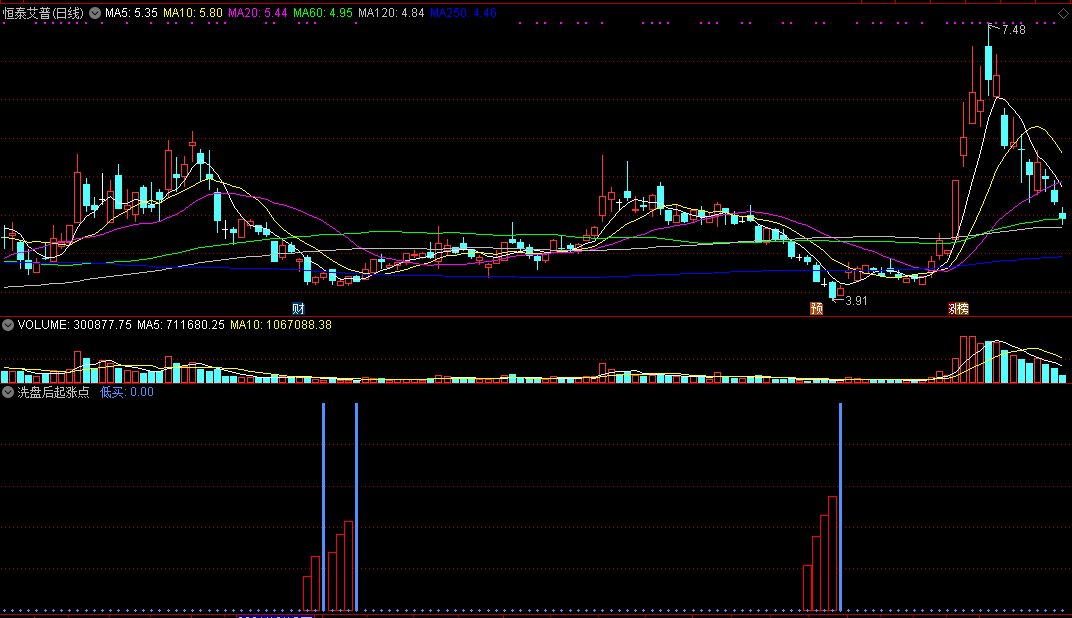Select the MA20: 5.44 label
The height and width of the screenshot is (618, 1072).
tap(258, 13)
